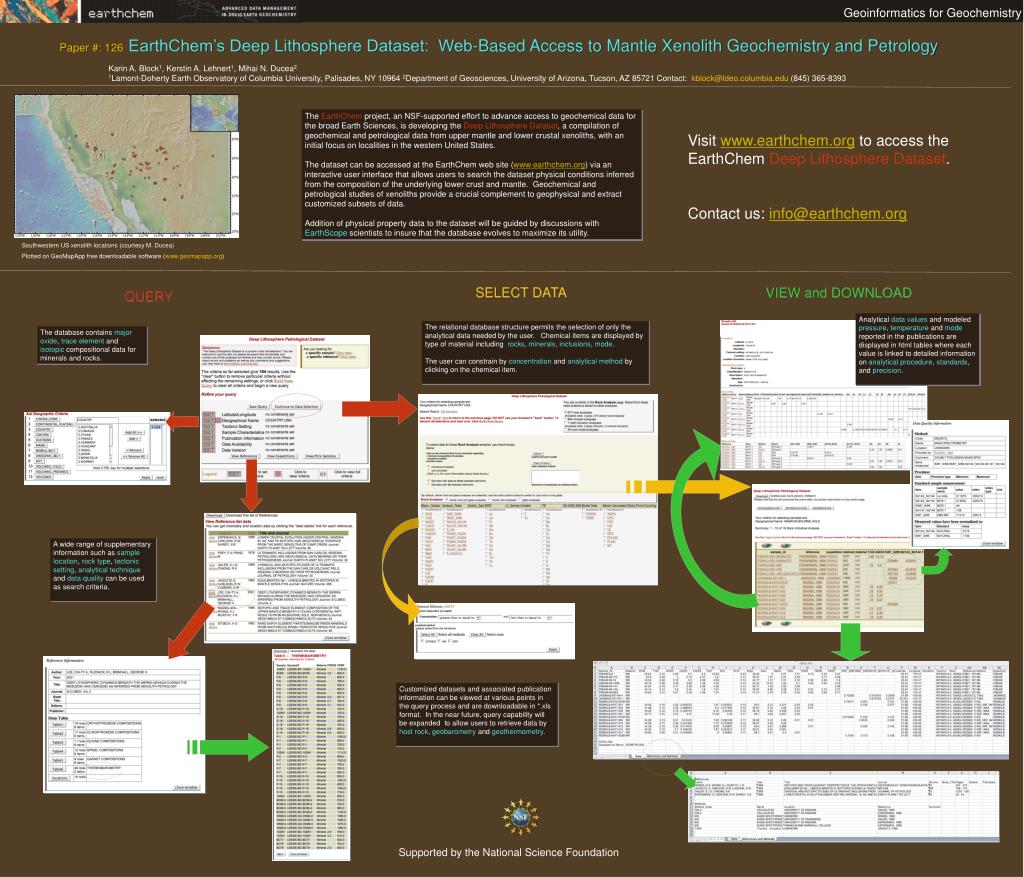1024x877 pixels.
Task: Click the Rock Analysis selection page screenshot
Action: click(x=537, y=489)
